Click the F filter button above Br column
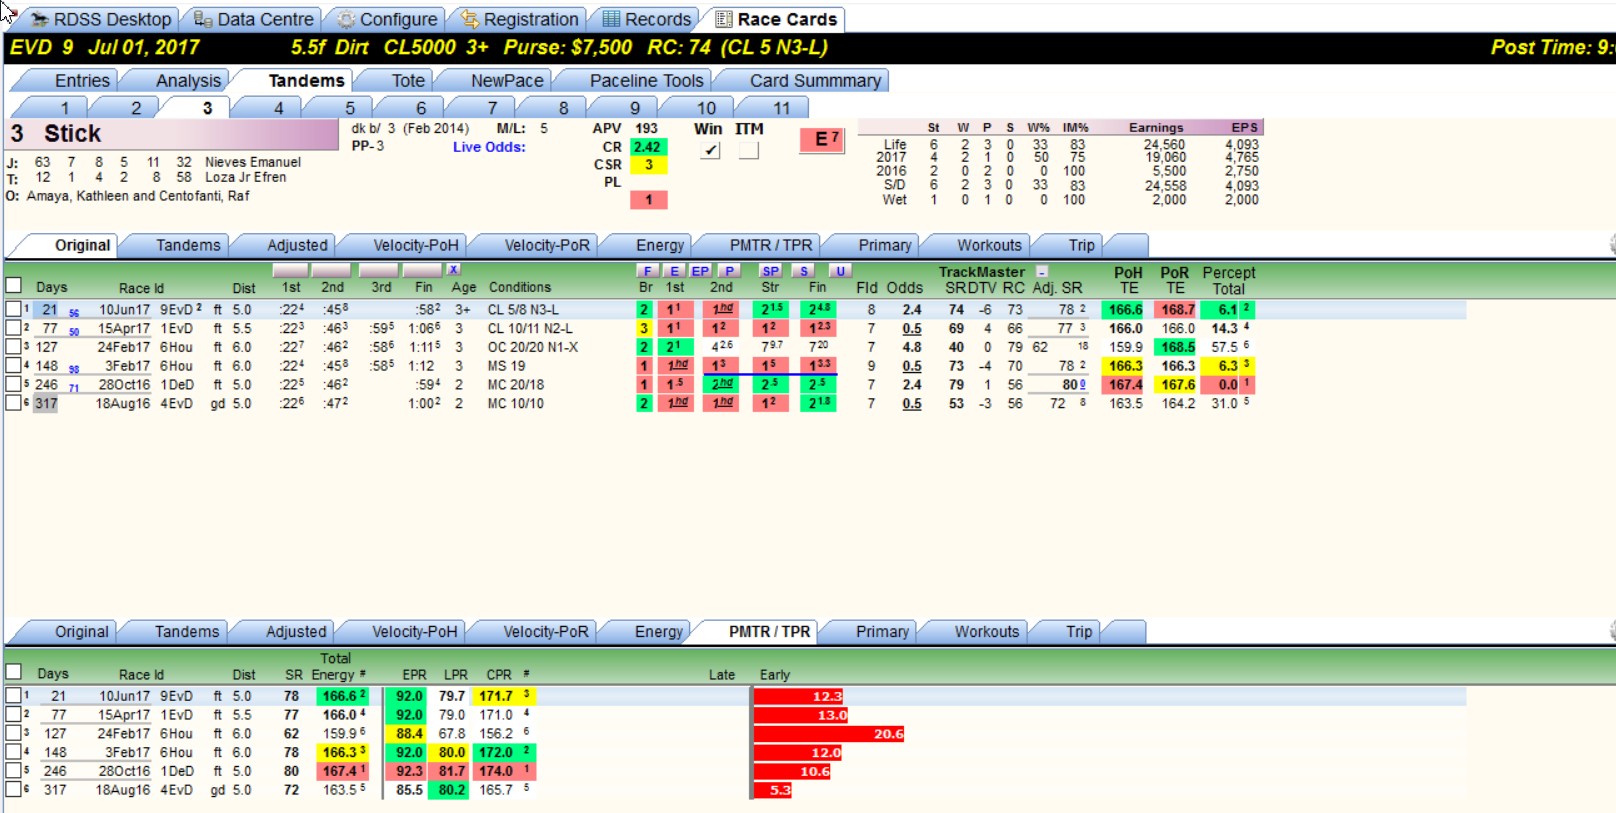1616x813 pixels. (x=647, y=271)
